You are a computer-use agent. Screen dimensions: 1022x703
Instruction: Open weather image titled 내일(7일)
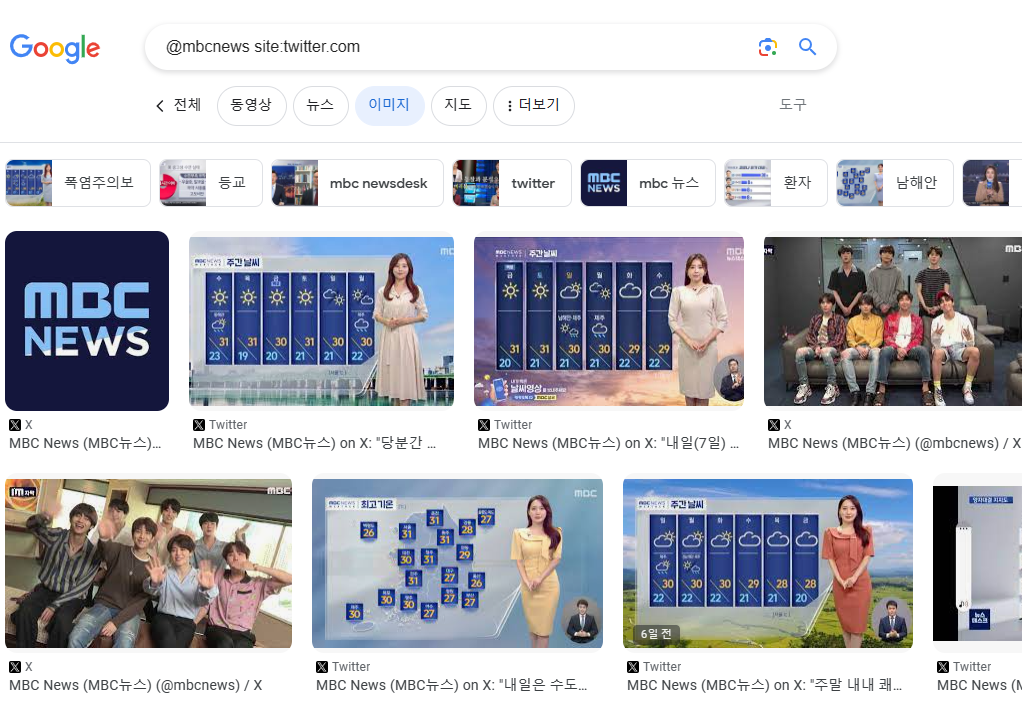coord(609,321)
